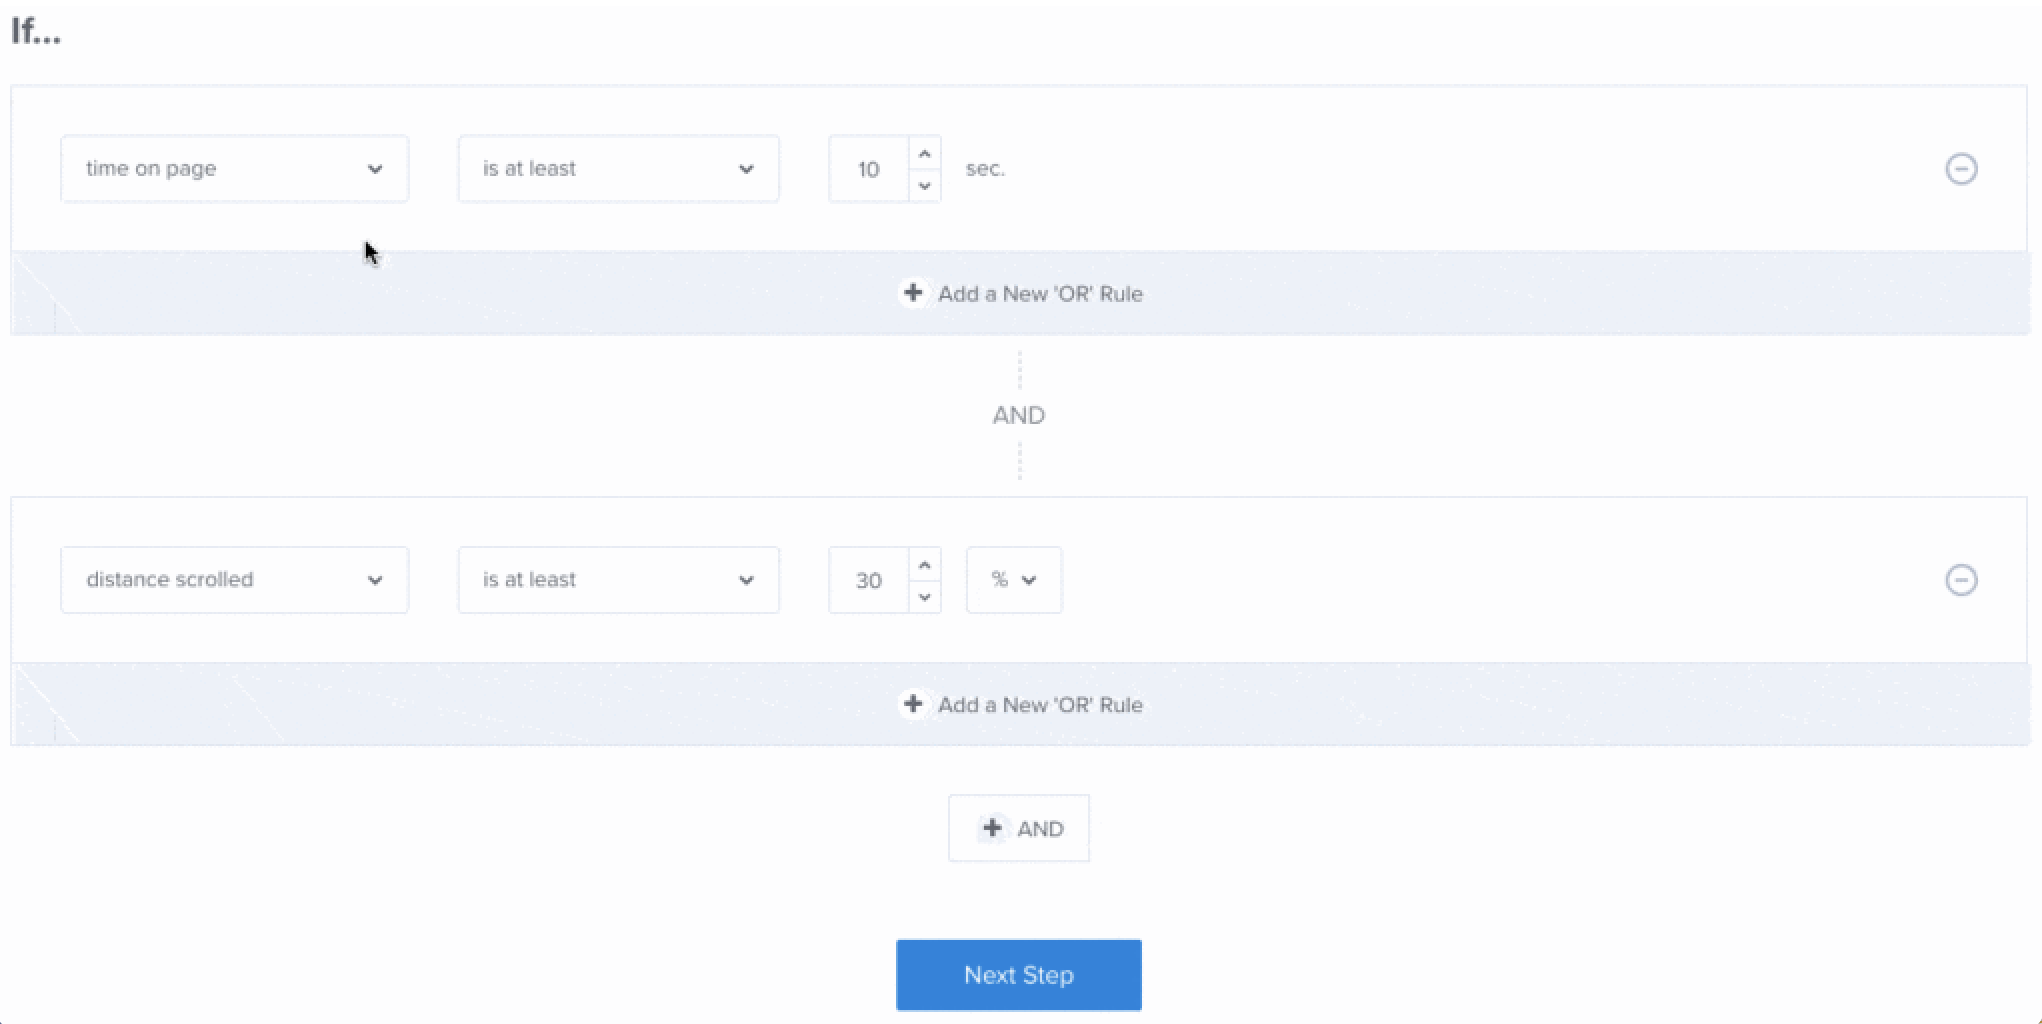
Task: Increase the time on page seconds value
Action: [925, 154]
